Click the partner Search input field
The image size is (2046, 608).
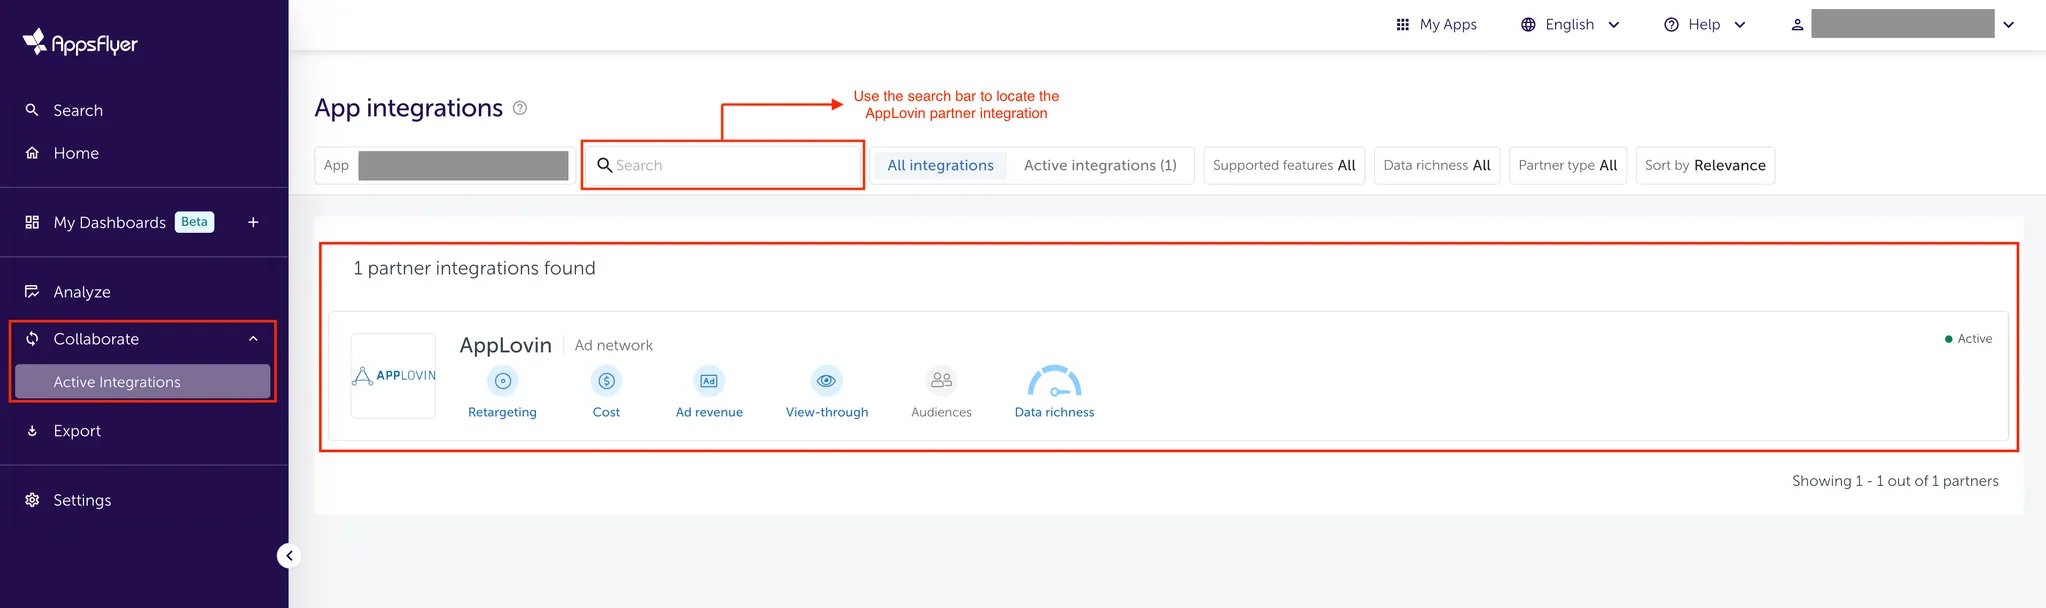pyautogui.click(x=723, y=165)
